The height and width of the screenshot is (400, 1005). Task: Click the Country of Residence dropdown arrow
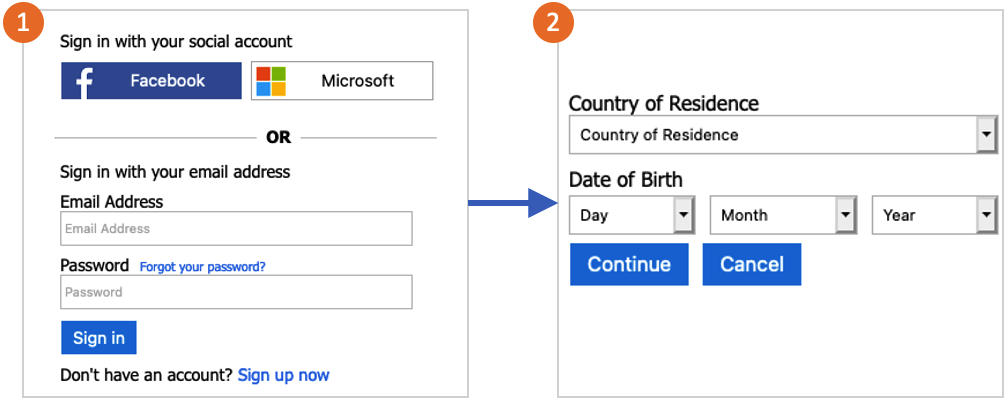tap(986, 135)
